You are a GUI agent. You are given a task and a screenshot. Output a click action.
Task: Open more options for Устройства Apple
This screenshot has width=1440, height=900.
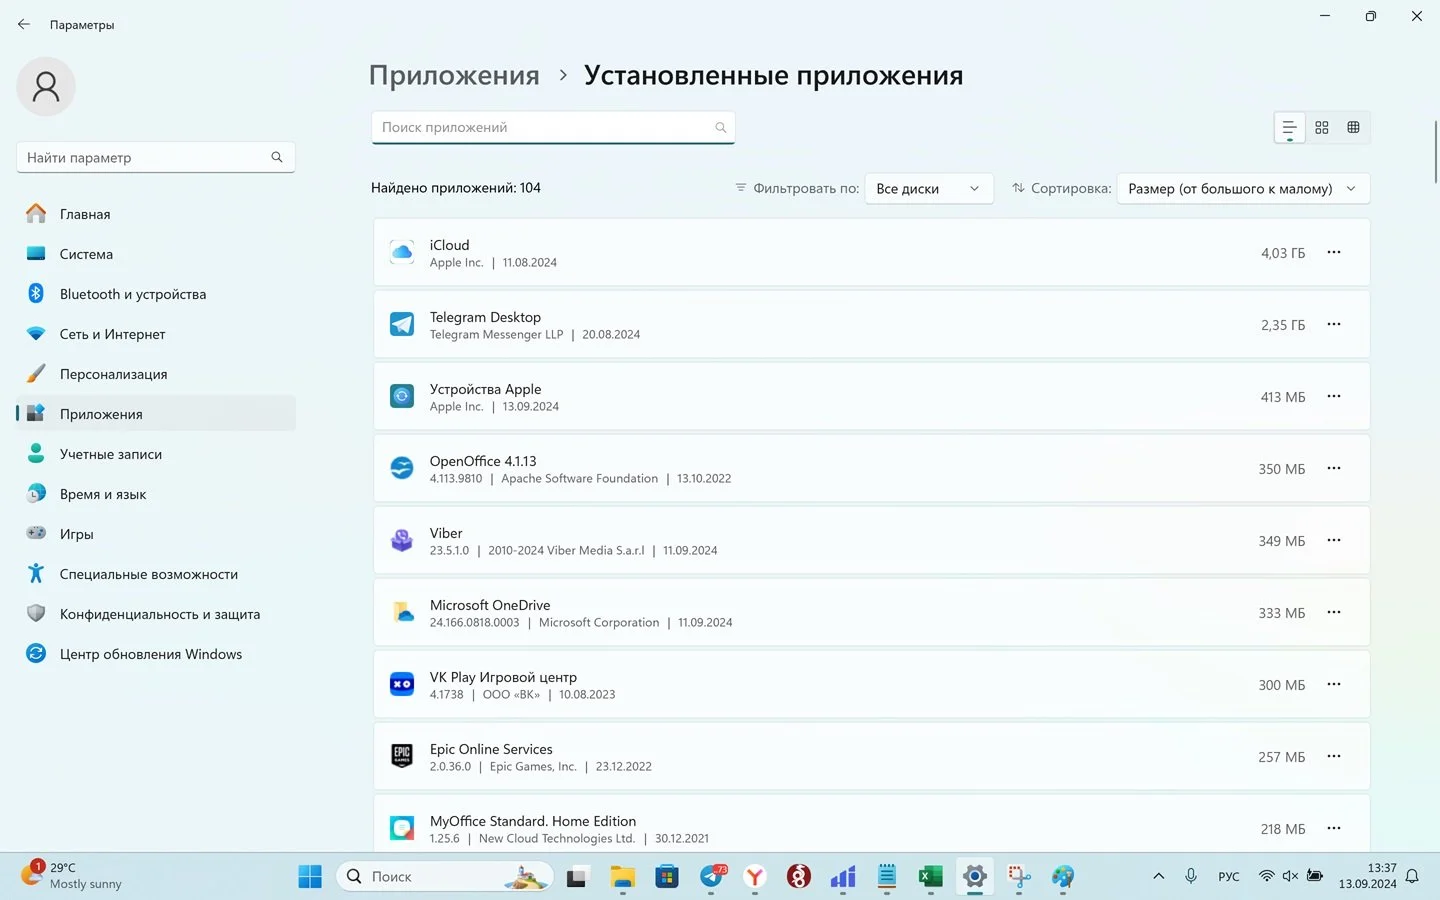pyautogui.click(x=1334, y=397)
